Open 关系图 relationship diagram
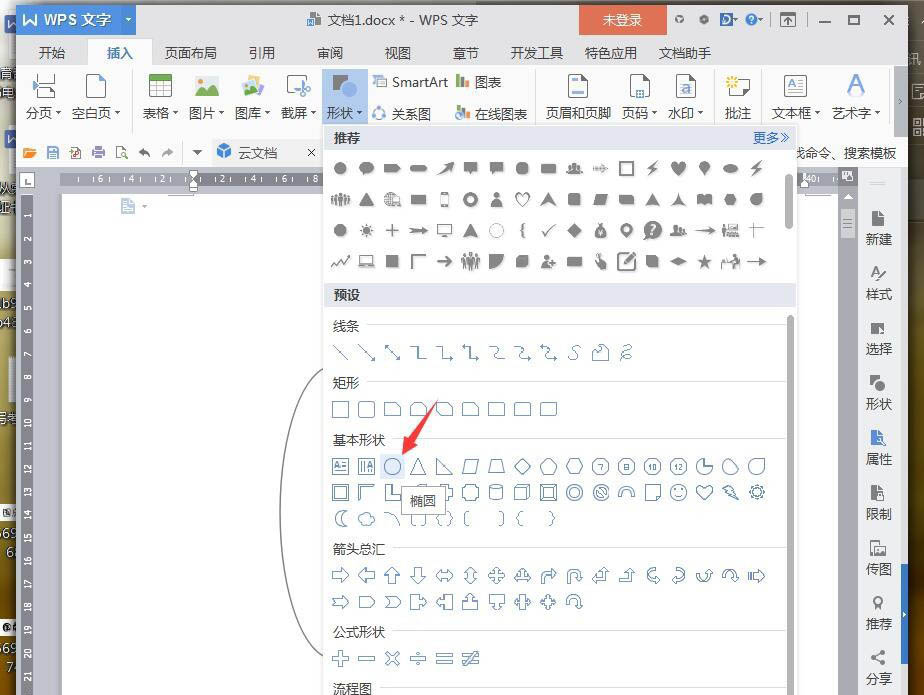 (x=402, y=113)
